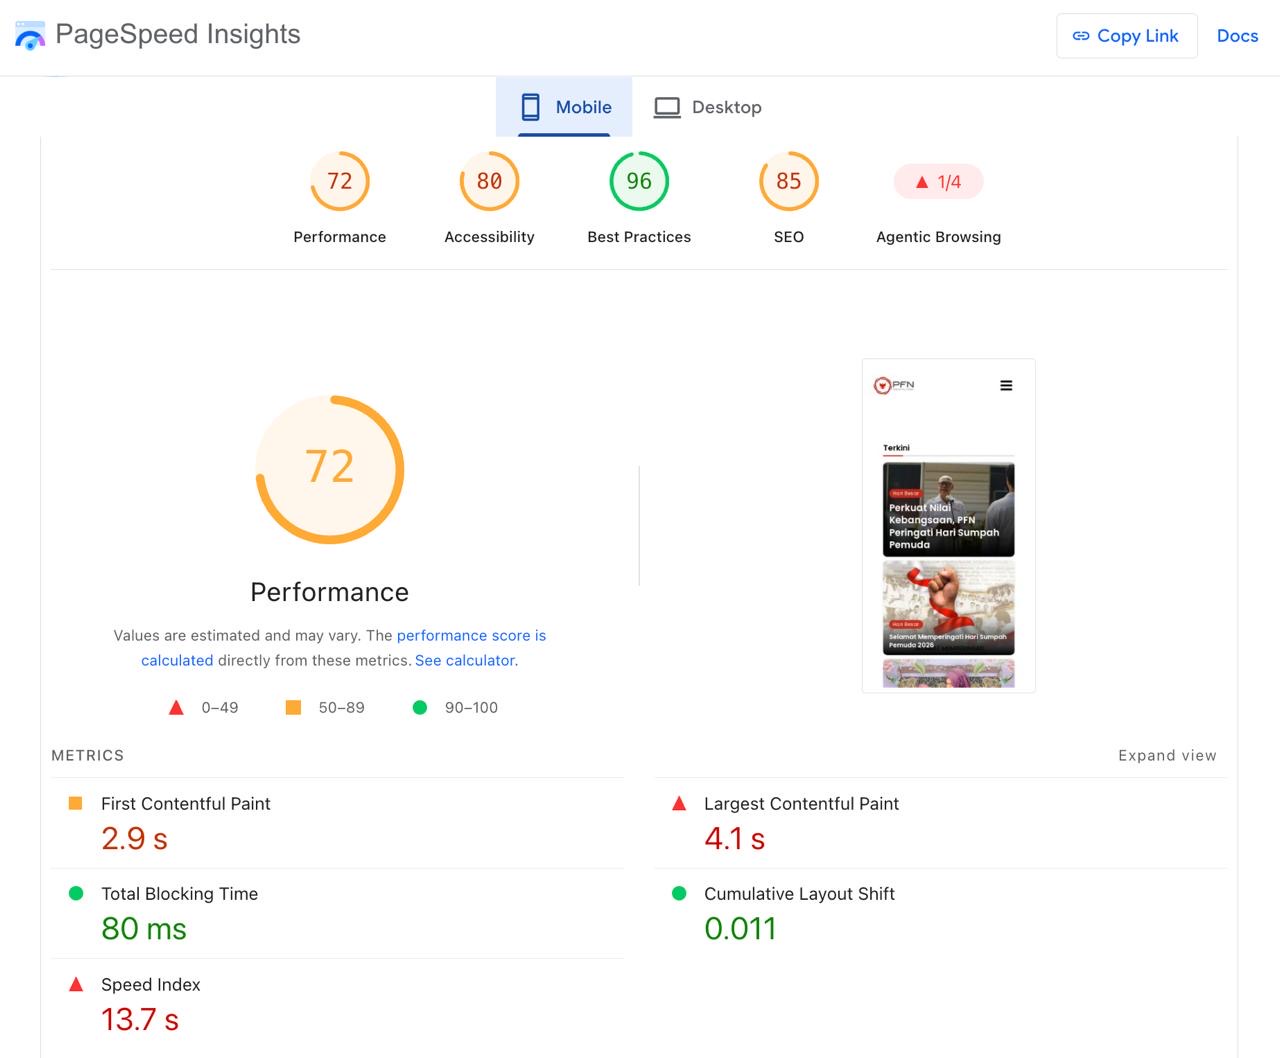Click the 80 ms value
This screenshot has height=1058, width=1280.
point(144,928)
